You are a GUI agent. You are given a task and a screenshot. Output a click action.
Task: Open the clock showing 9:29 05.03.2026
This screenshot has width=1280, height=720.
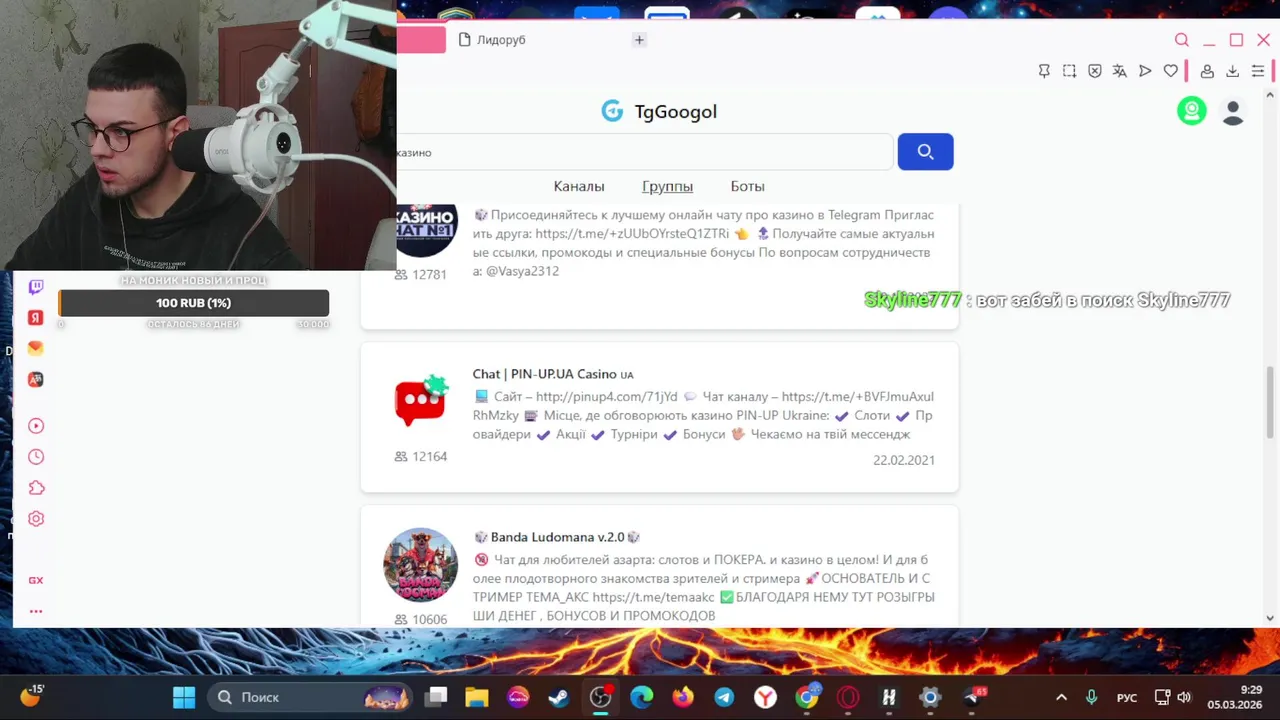tap(1235, 697)
